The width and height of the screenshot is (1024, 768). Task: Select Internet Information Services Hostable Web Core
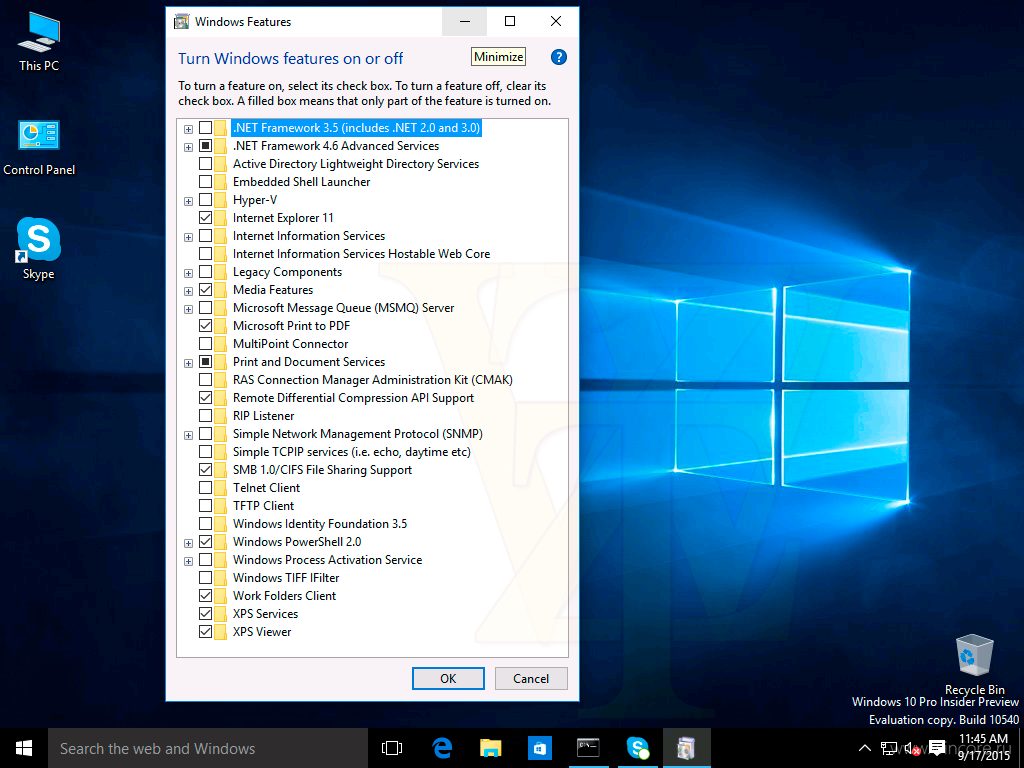click(361, 254)
